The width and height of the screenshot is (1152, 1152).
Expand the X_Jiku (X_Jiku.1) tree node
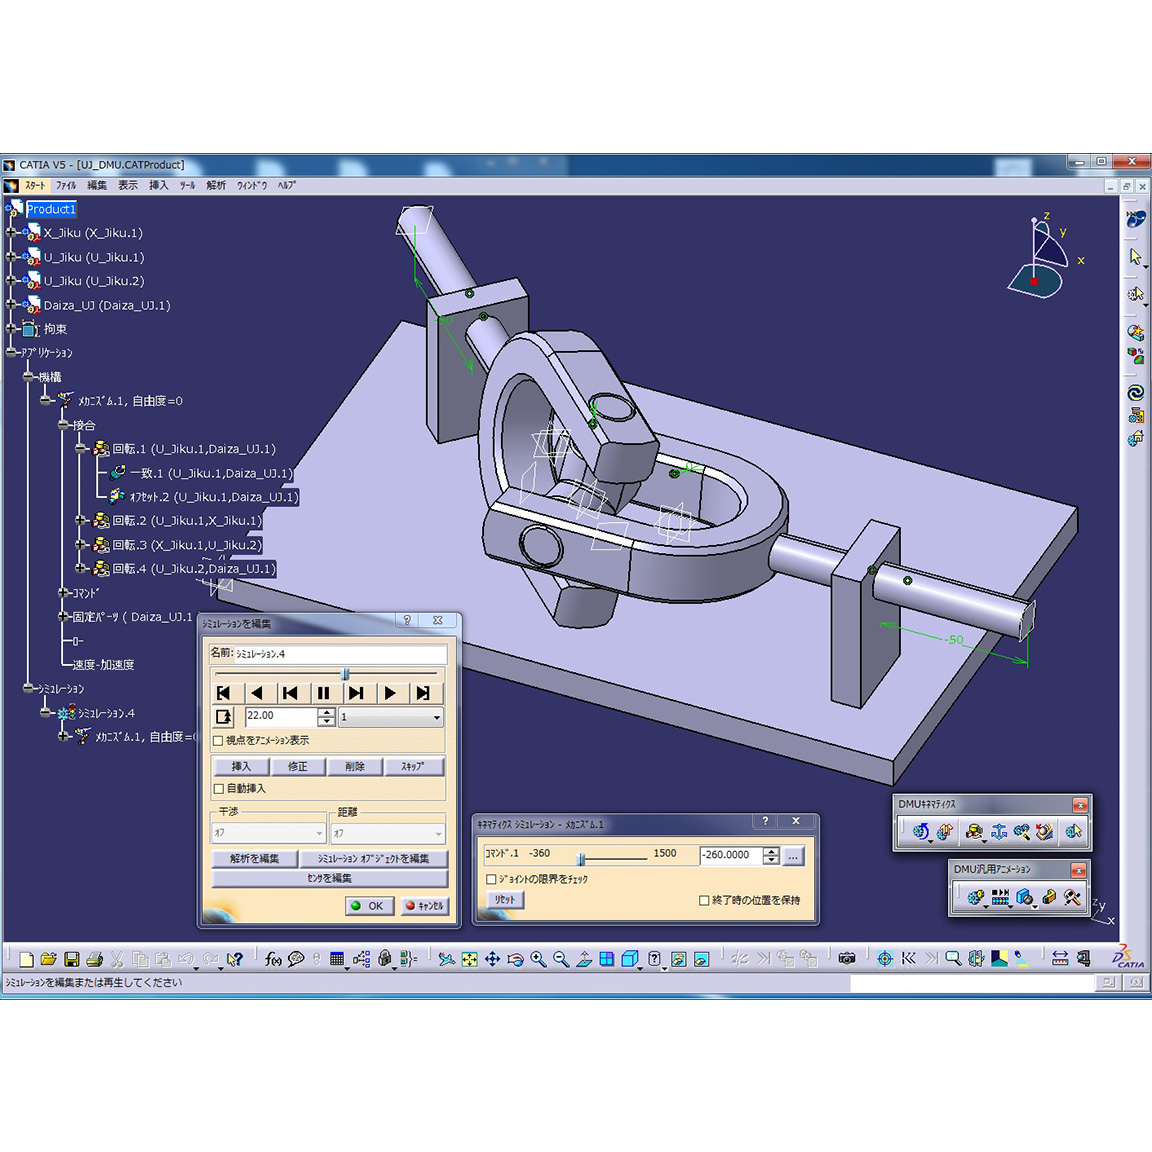coord(10,232)
